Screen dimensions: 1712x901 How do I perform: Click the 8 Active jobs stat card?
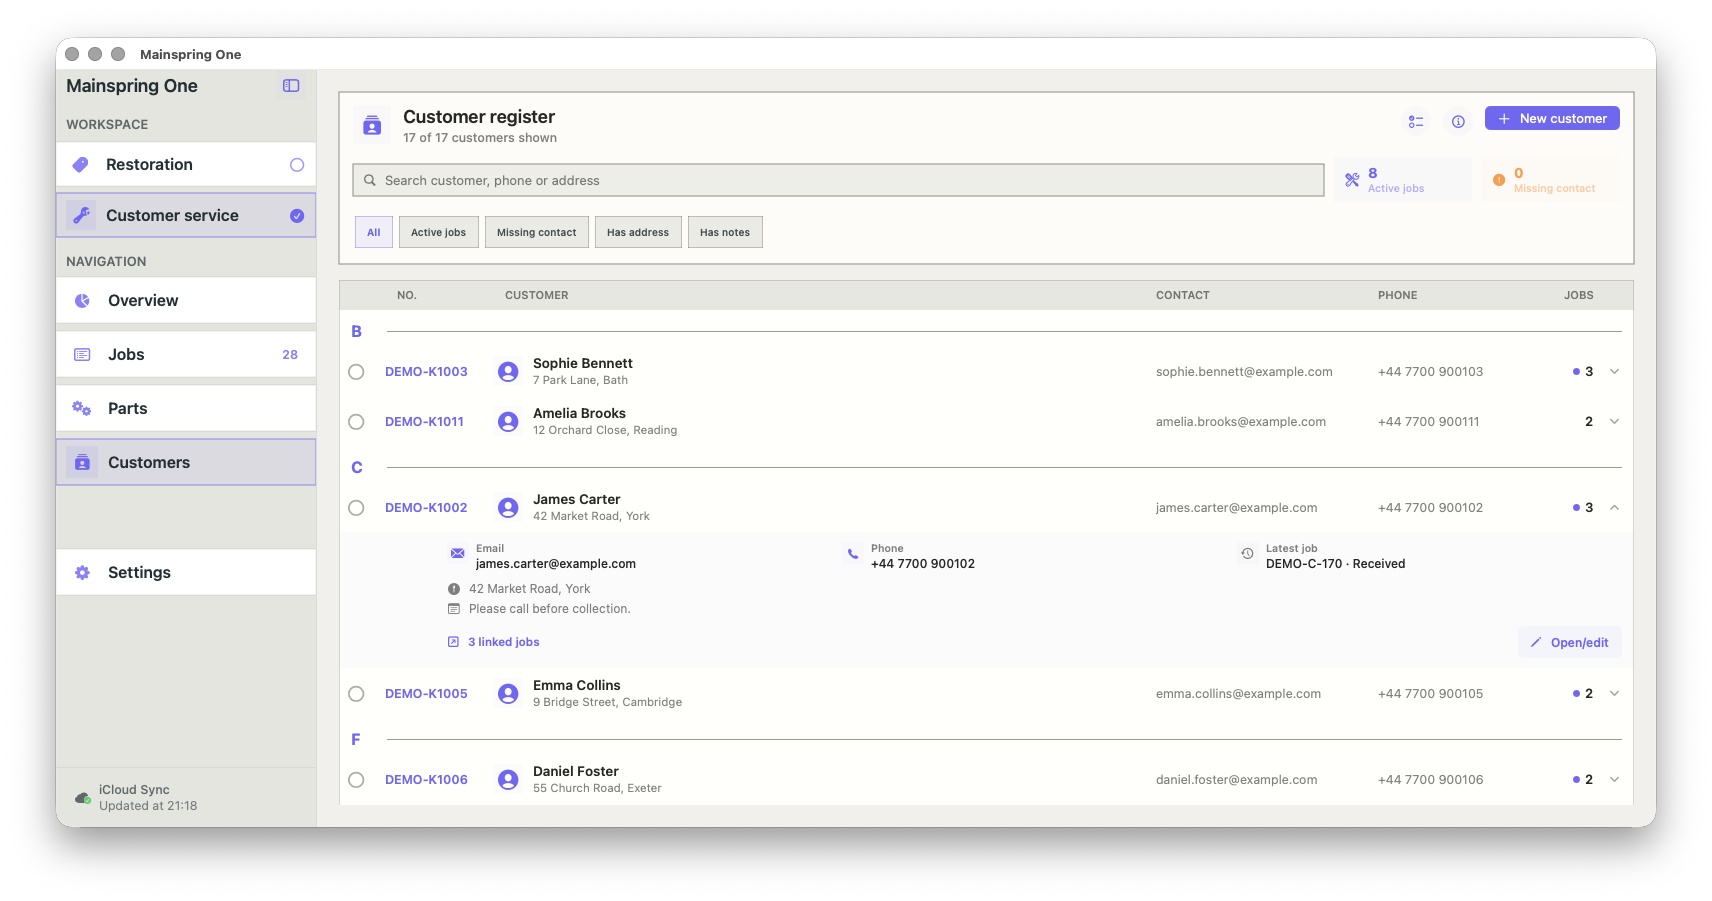pos(1403,180)
